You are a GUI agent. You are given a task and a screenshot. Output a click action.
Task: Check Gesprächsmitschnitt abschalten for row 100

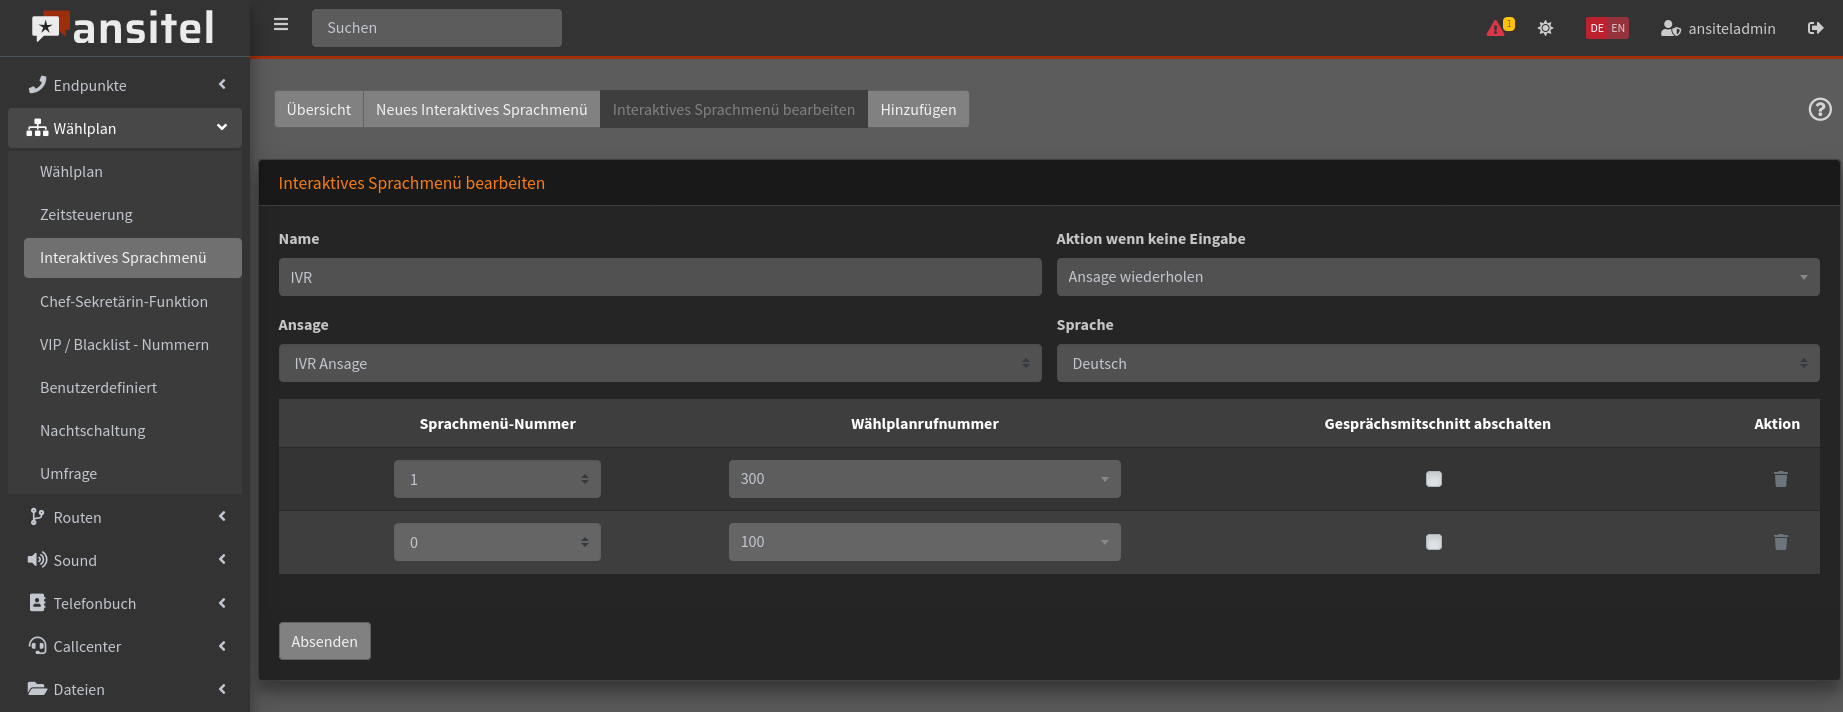pyautogui.click(x=1433, y=542)
